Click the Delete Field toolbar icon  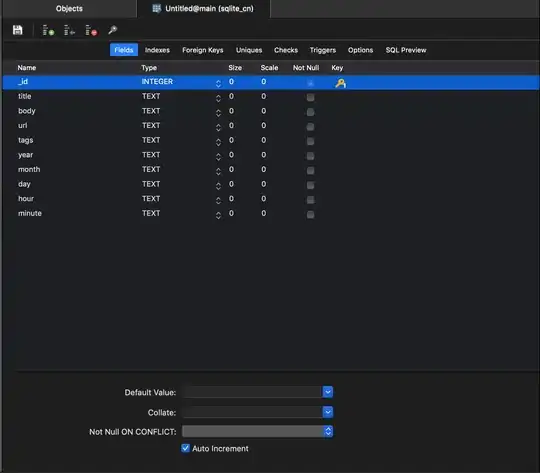click(91, 30)
